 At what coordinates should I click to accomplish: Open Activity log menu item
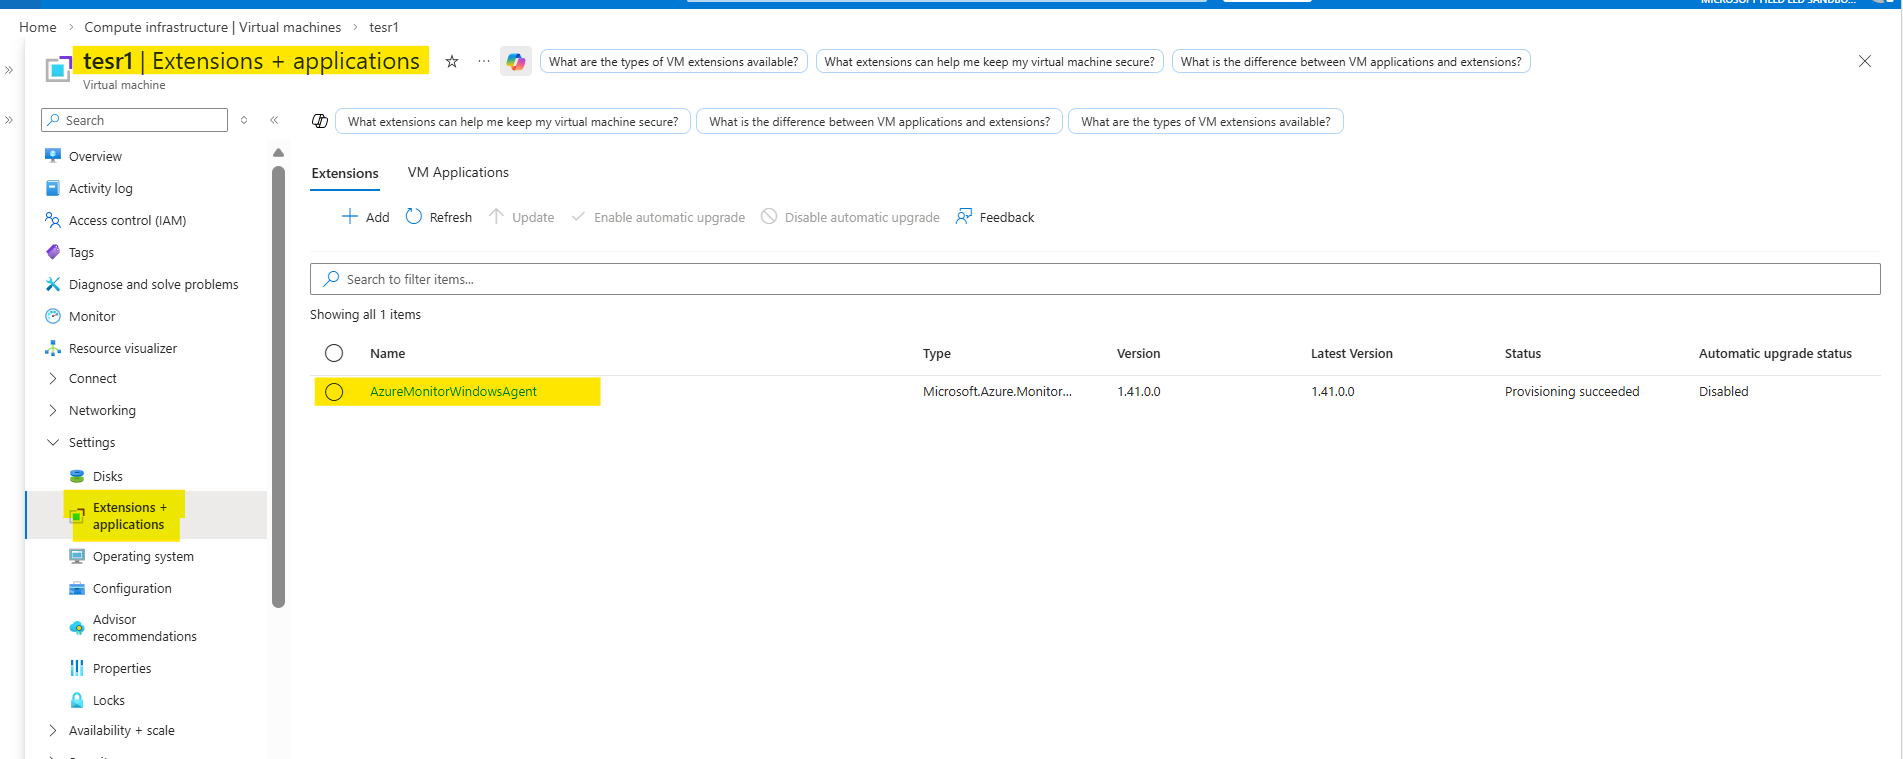coord(100,188)
